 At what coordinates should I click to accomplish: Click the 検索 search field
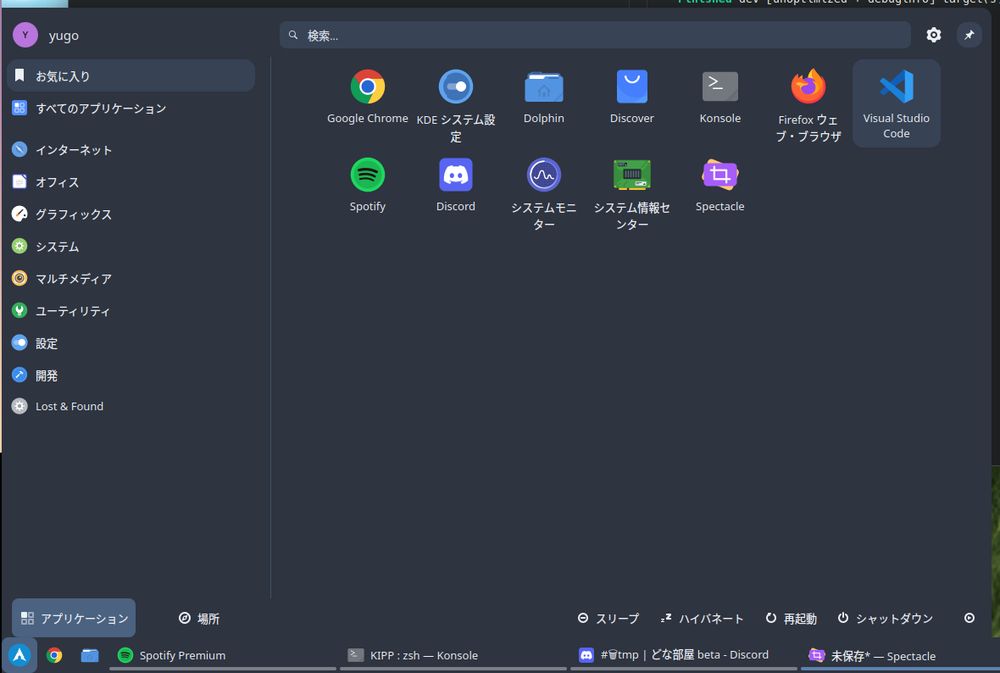pyautogui.click(x=594, y=35)
